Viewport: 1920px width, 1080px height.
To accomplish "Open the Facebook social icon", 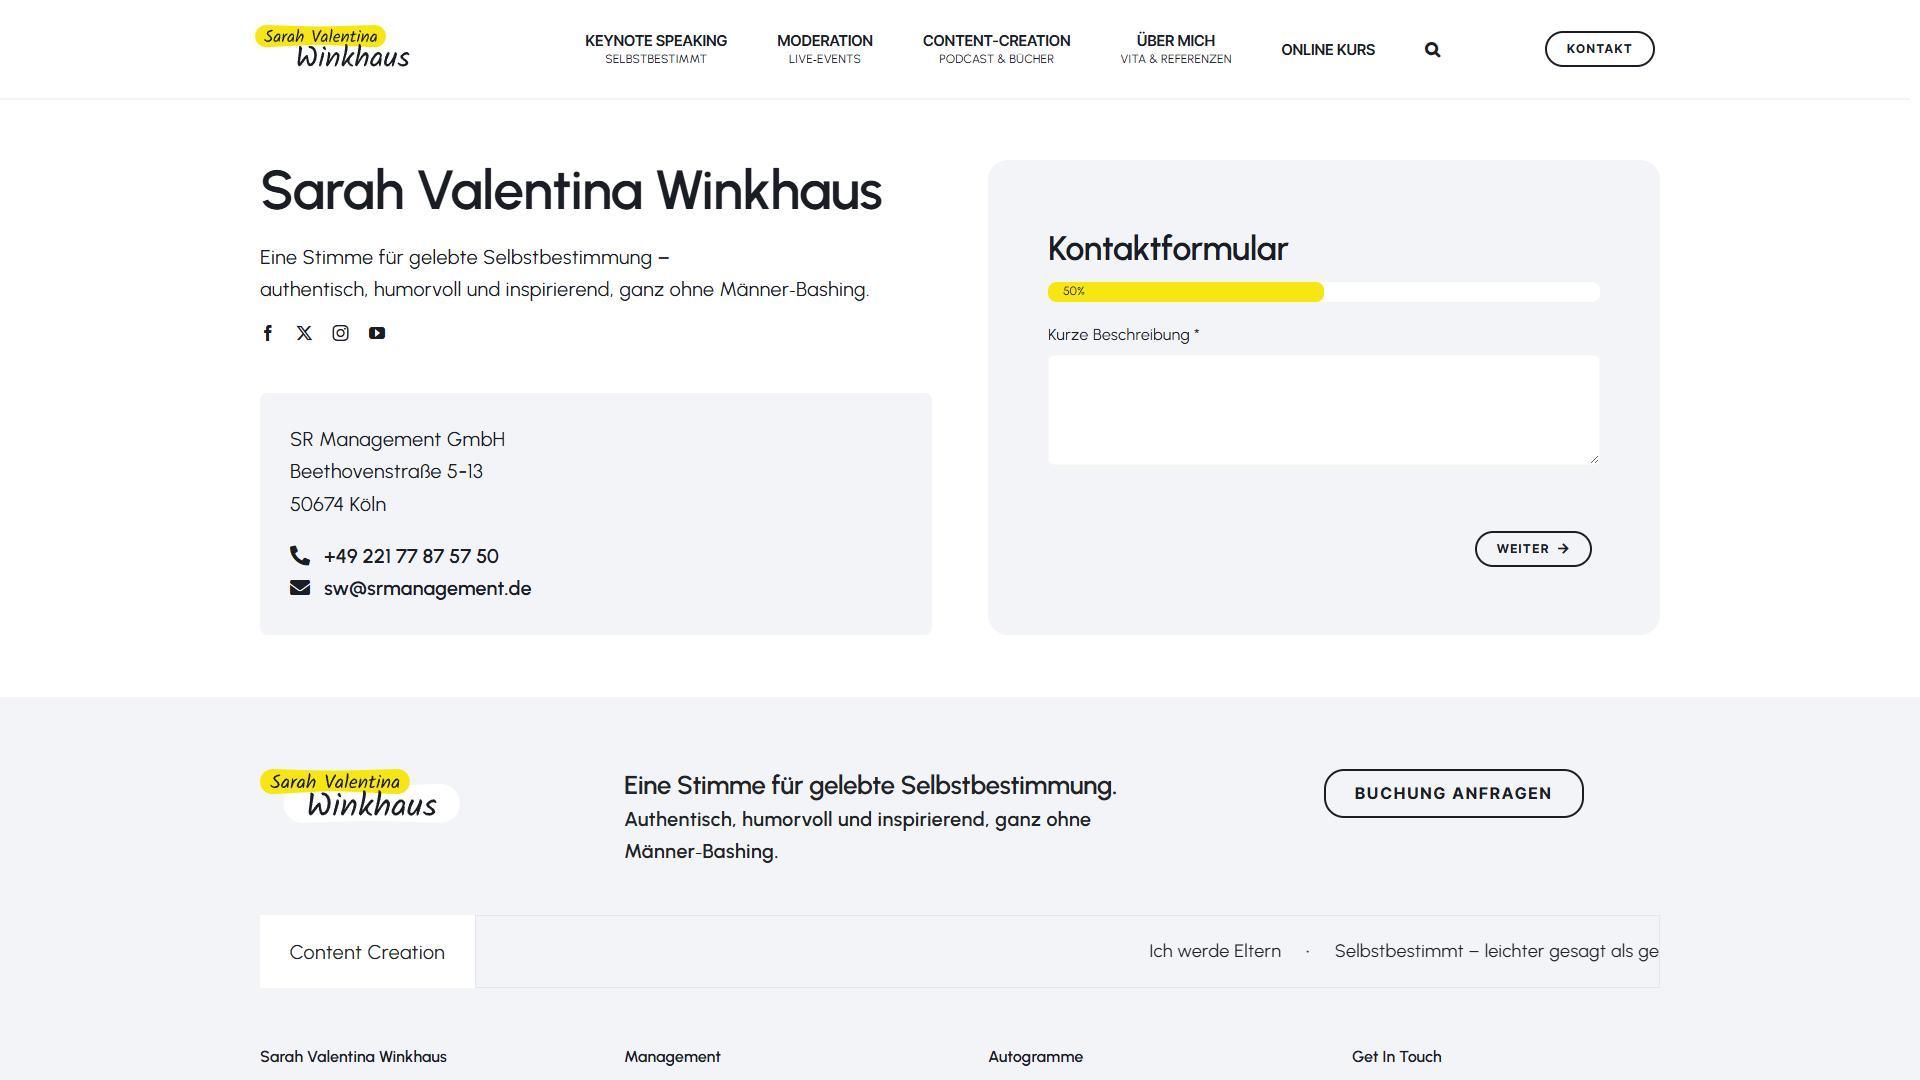I will click(267, 333).
